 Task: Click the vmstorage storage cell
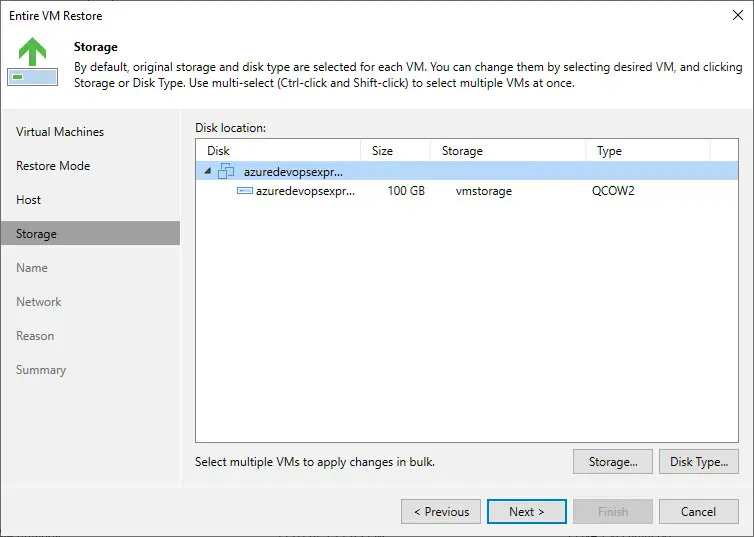point(484,191)
